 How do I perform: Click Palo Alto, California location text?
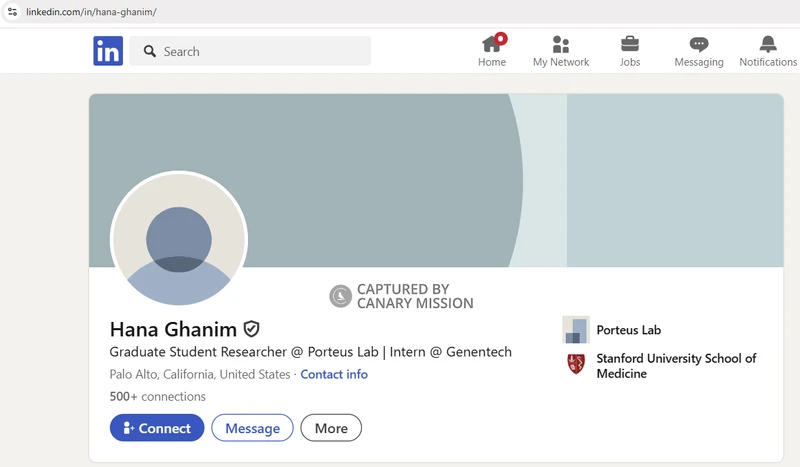[x=200, y=374]
